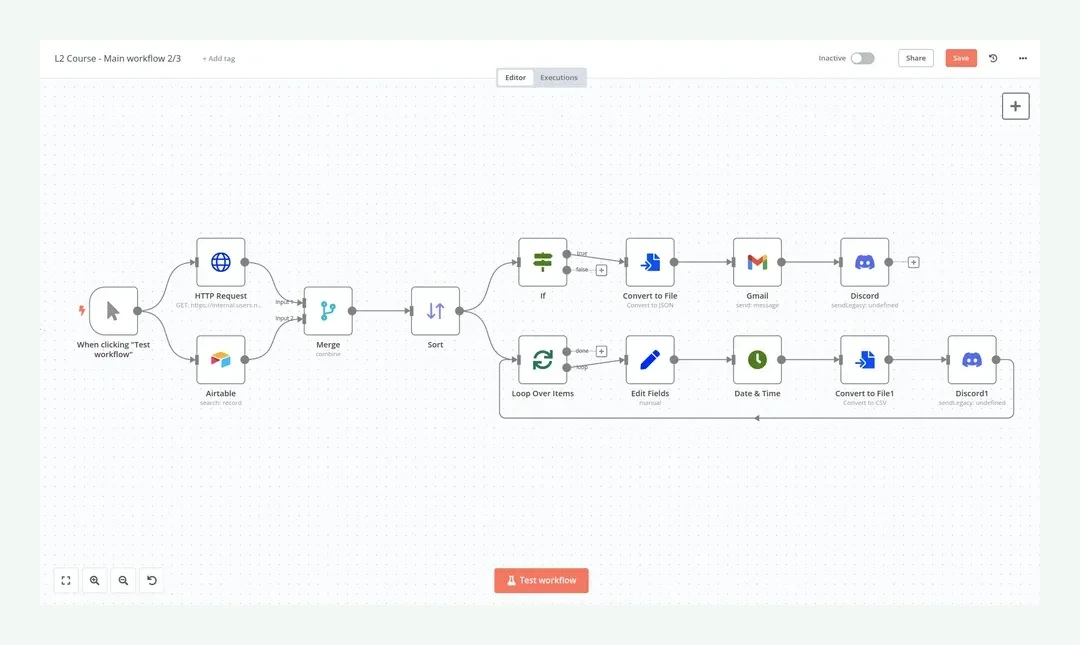Click the Gmail node's output connector
This screenshot has width=1080, height=645.
coord(782,262)
